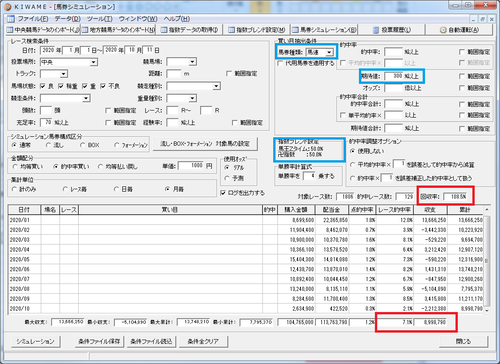Click the 条件全クリア button
Image resolution: width=500 pixels, height=364 pixels.
click(203, 341)
